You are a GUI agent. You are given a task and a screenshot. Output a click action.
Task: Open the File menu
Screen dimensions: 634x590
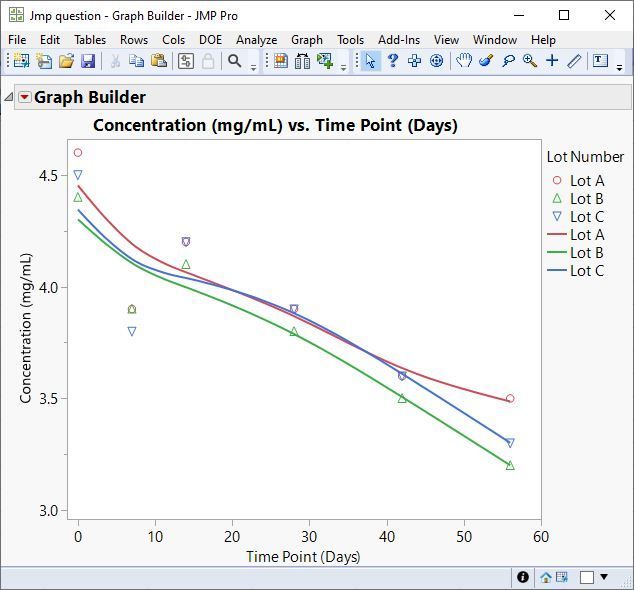(x=17, y=40)
